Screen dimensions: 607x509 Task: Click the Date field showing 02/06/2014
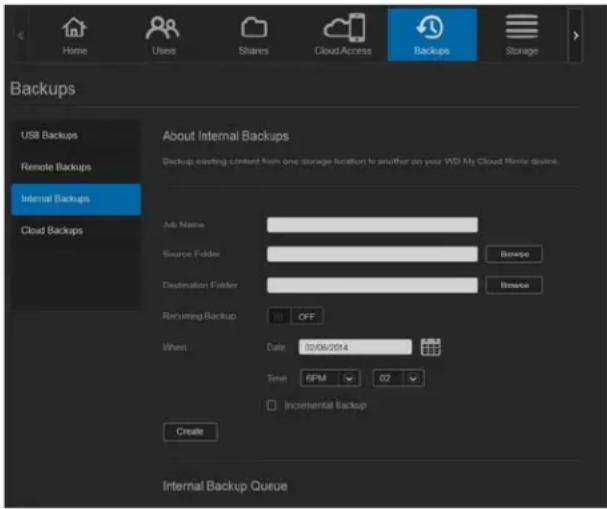tap(355, 347)
